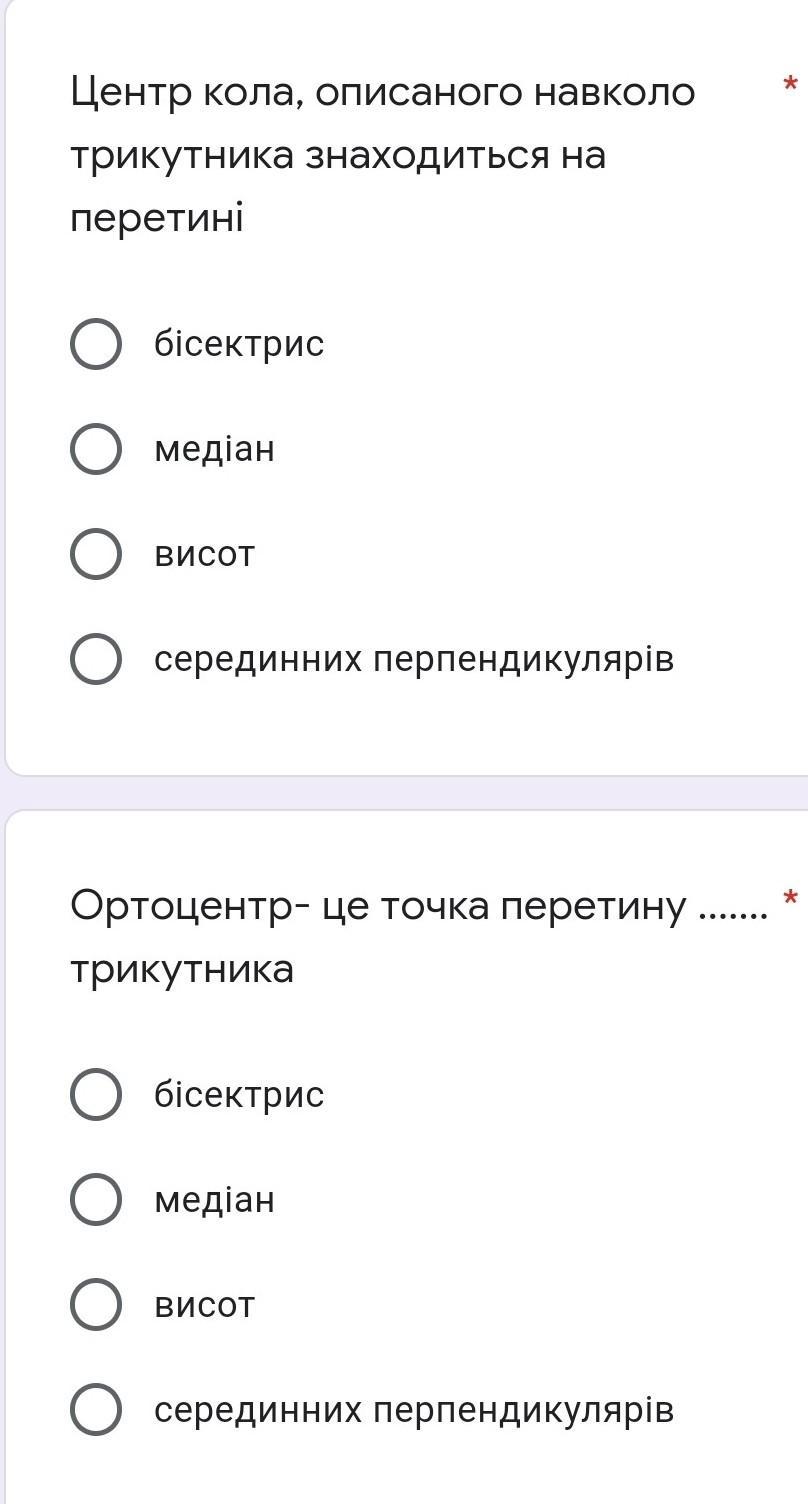Click the 'висот' label text in first question

(205, 555)
